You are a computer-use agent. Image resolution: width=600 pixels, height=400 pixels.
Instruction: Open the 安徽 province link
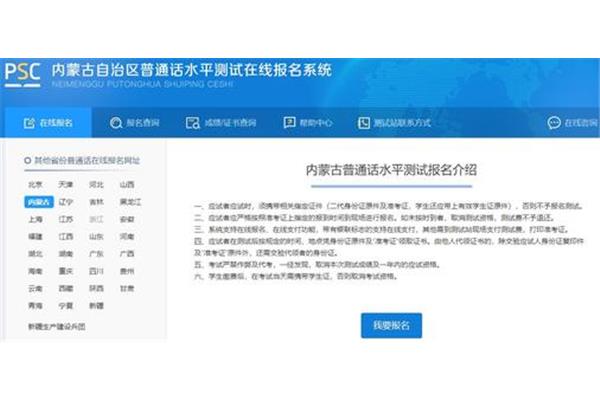[127, 219]
